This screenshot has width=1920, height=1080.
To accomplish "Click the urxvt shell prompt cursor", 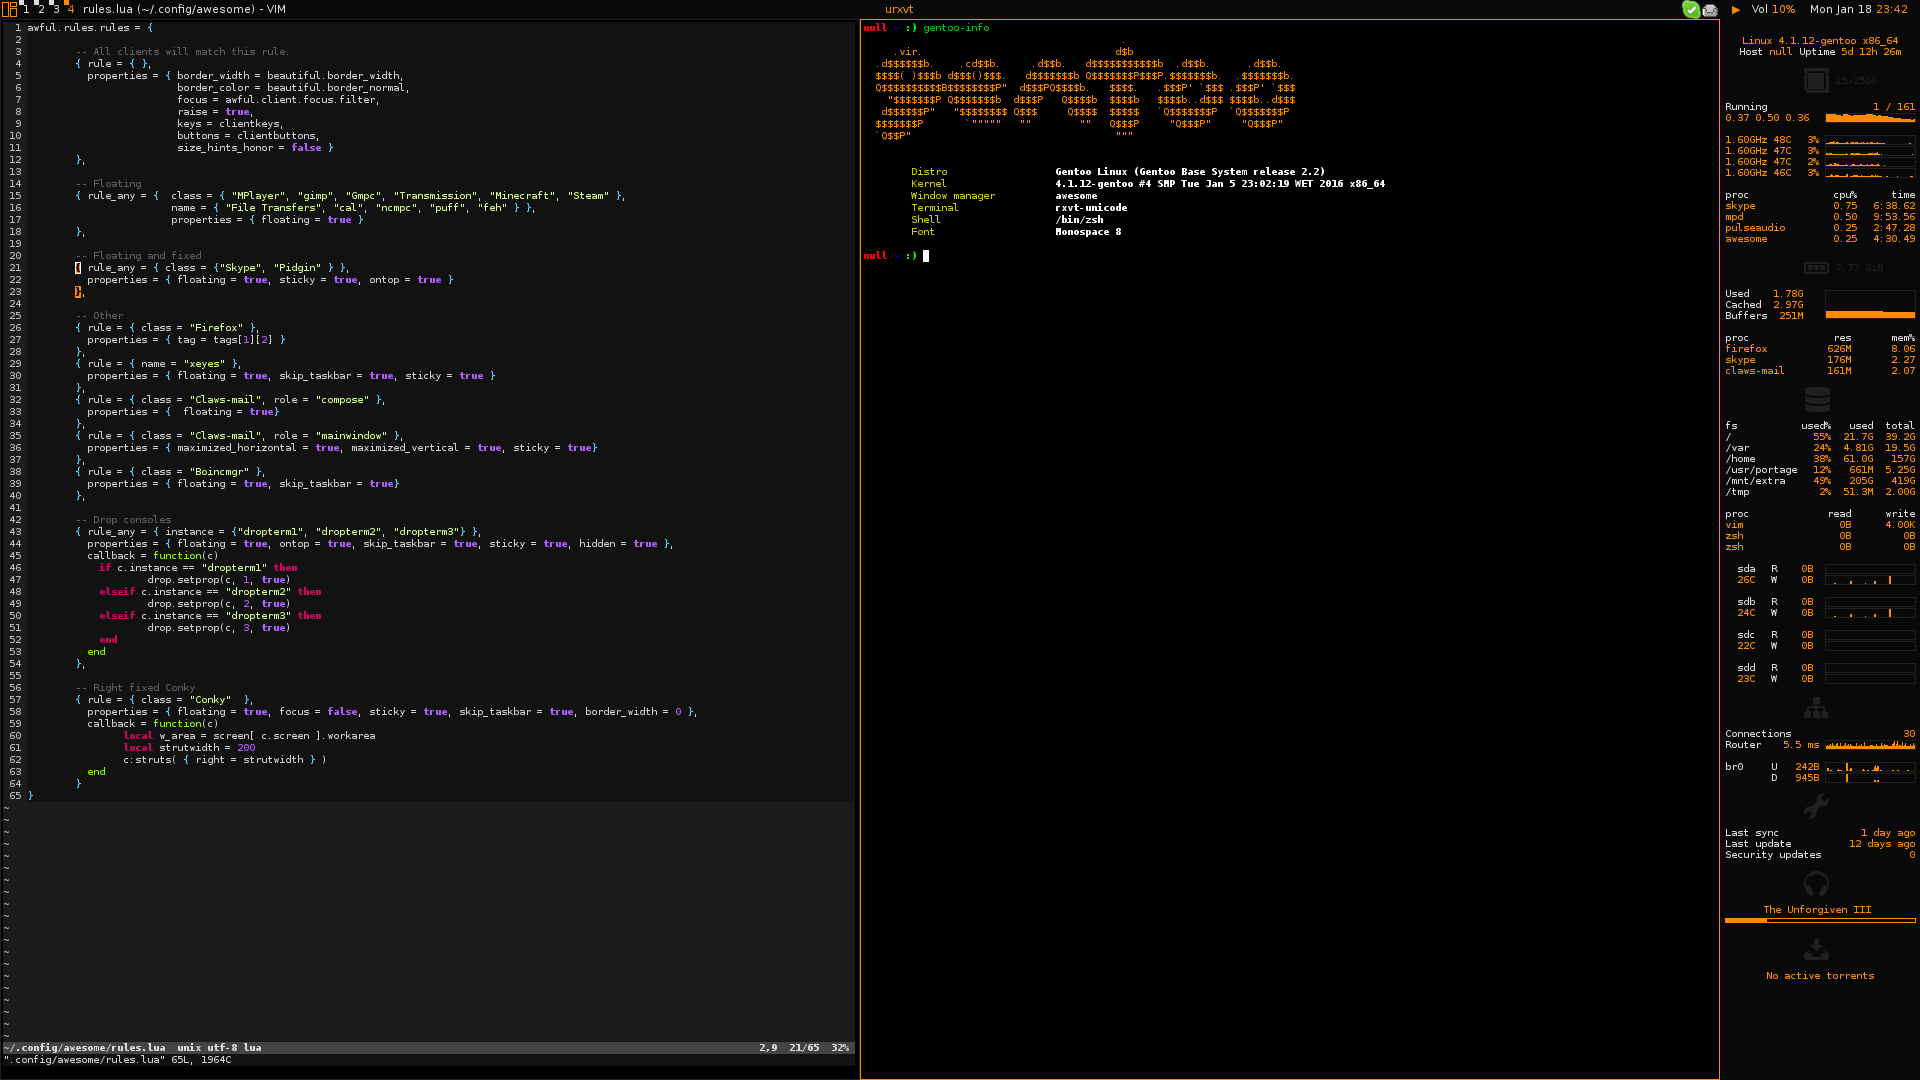I will click(926, 256).
